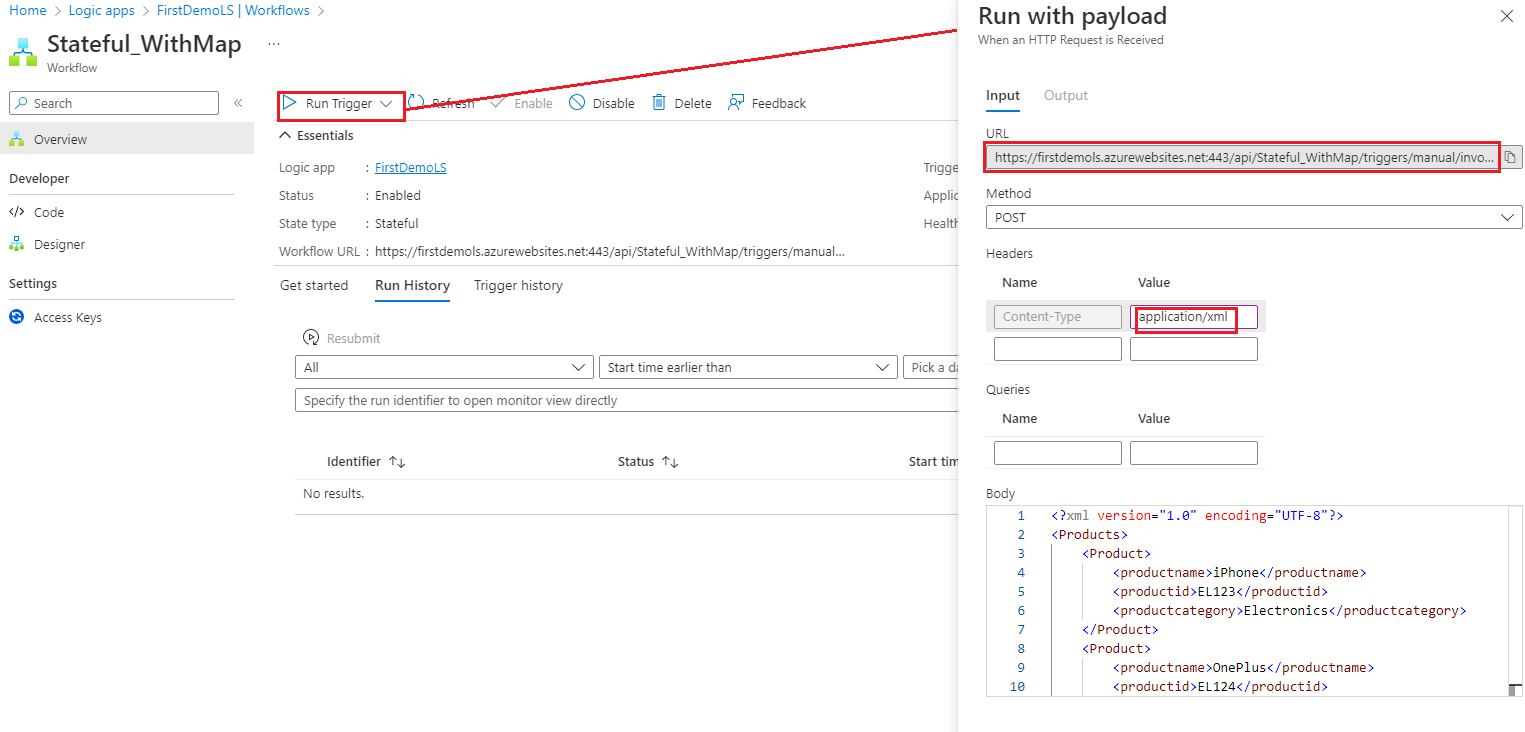Click the Content-Type header name field

(x=1058, y=317)
